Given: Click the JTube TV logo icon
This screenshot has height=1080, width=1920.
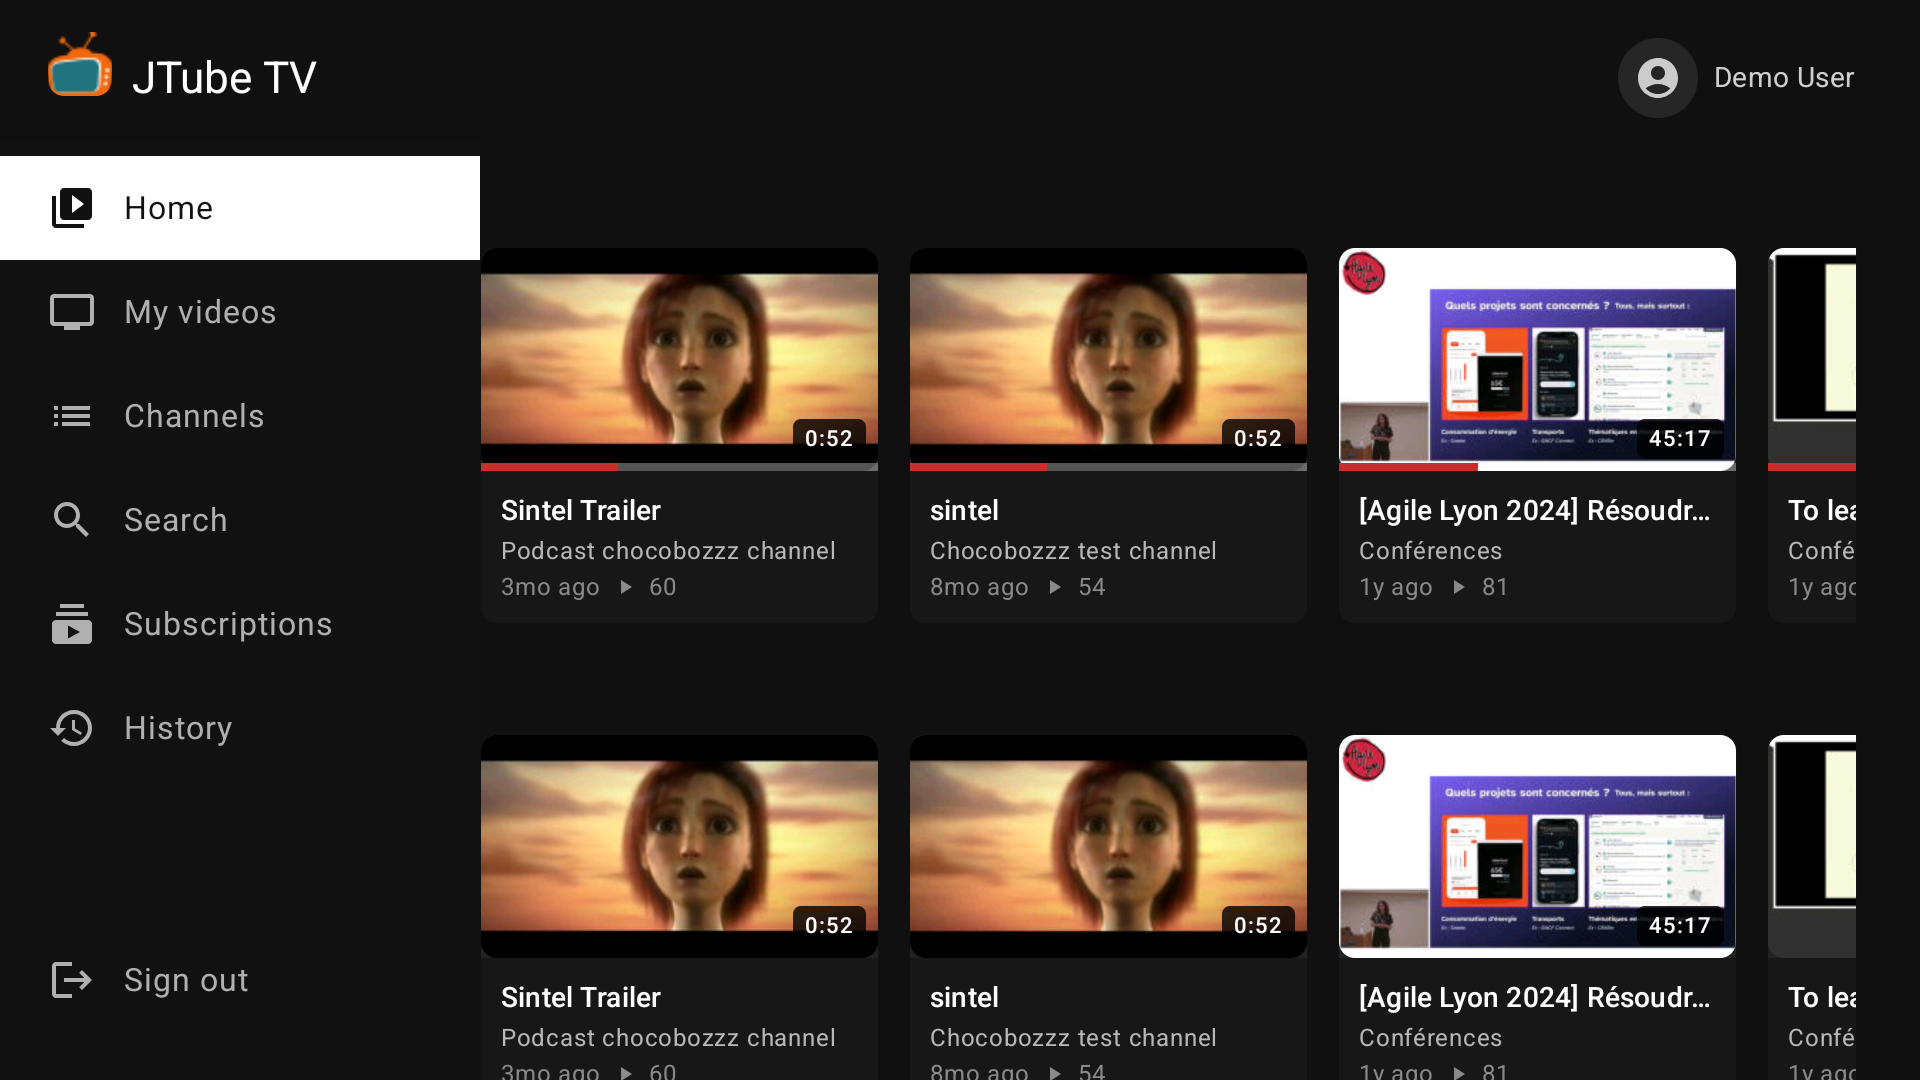Looking at the screenshot, I should click(80, 67).
